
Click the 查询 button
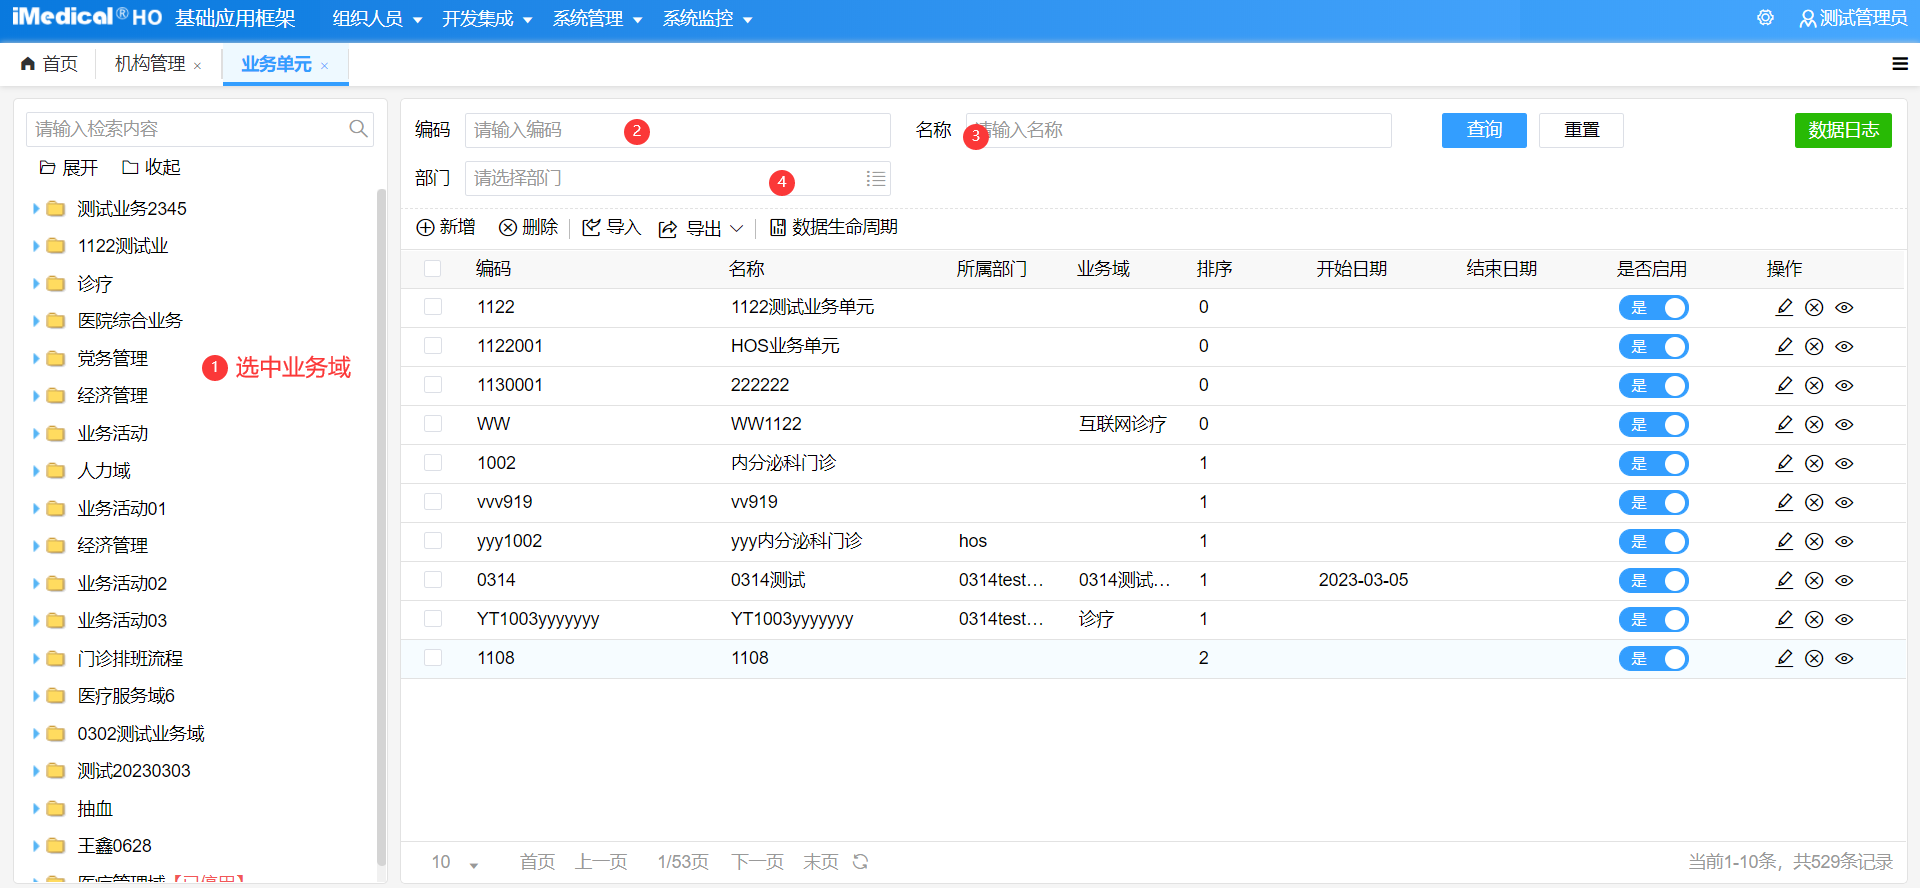pos(1484,130)
